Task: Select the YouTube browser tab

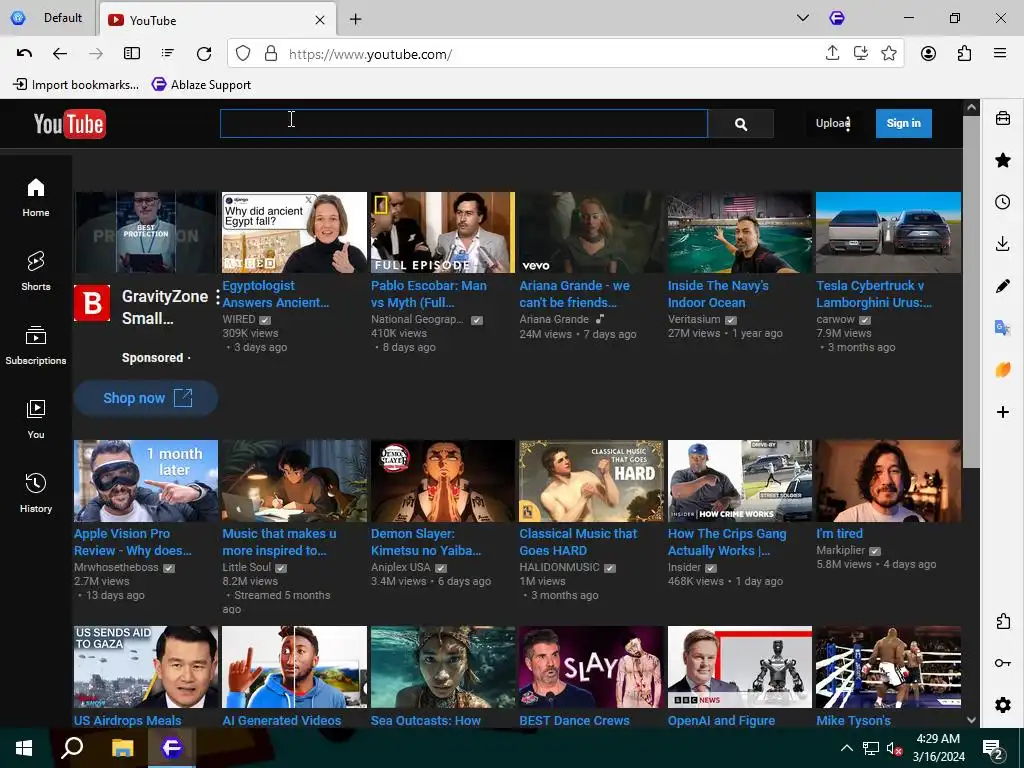Action: coord(217,20)
